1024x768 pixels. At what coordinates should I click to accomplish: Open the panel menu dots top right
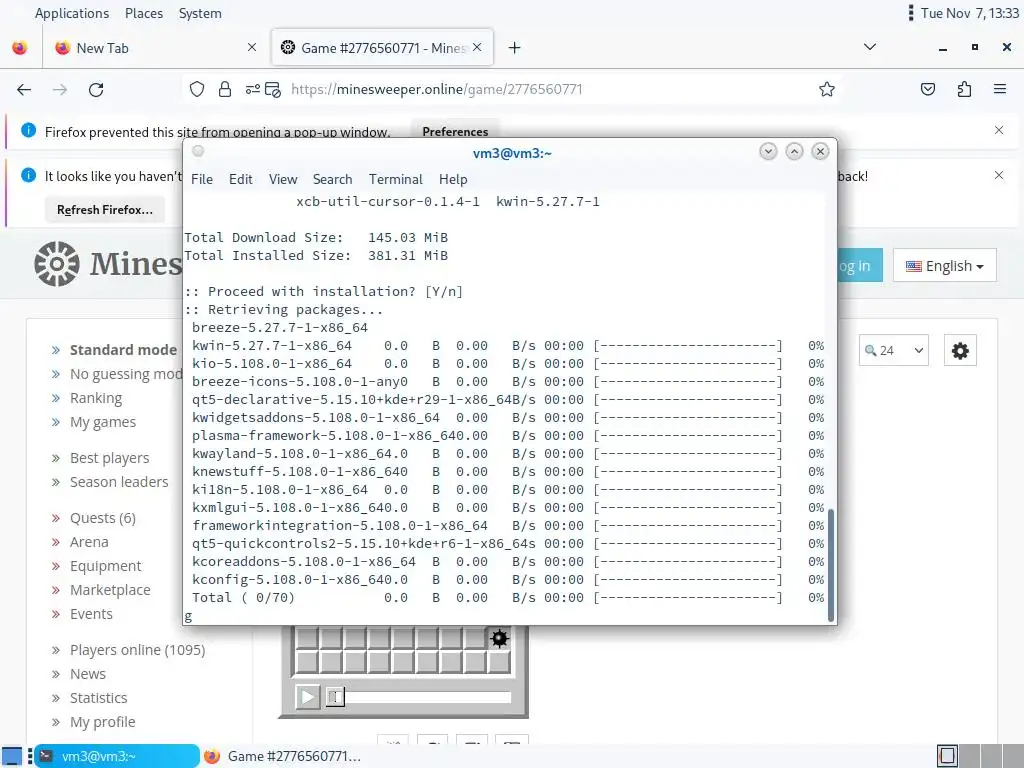pos(910,13)
